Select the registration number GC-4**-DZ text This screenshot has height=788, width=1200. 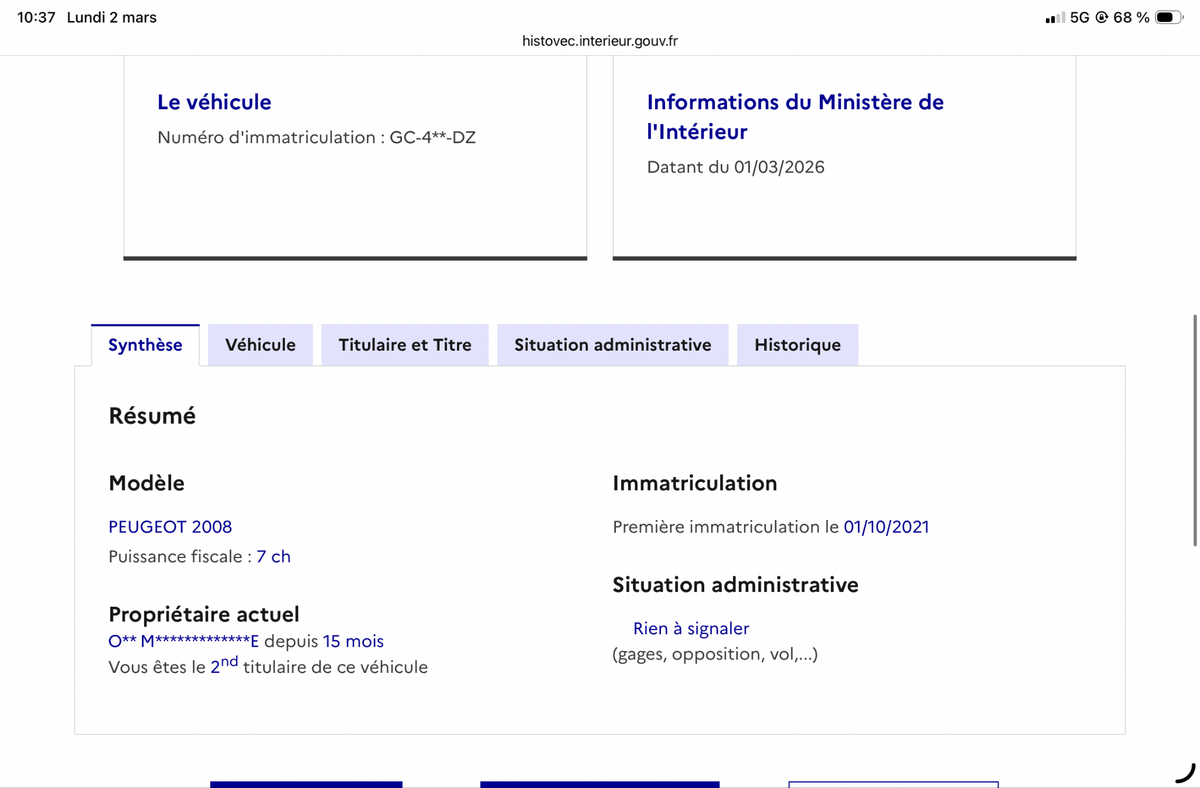pos(433,137)
